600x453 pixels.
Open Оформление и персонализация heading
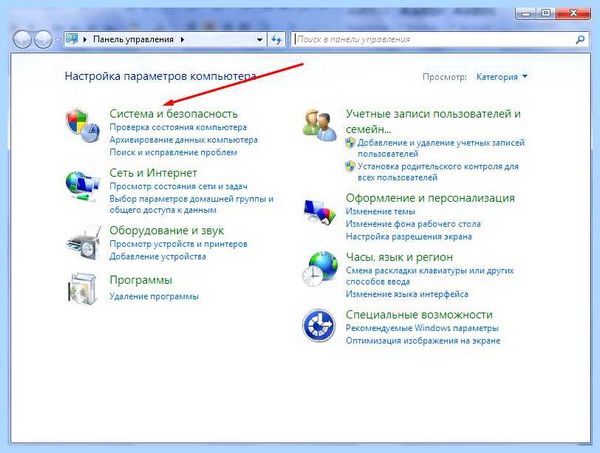430,198
